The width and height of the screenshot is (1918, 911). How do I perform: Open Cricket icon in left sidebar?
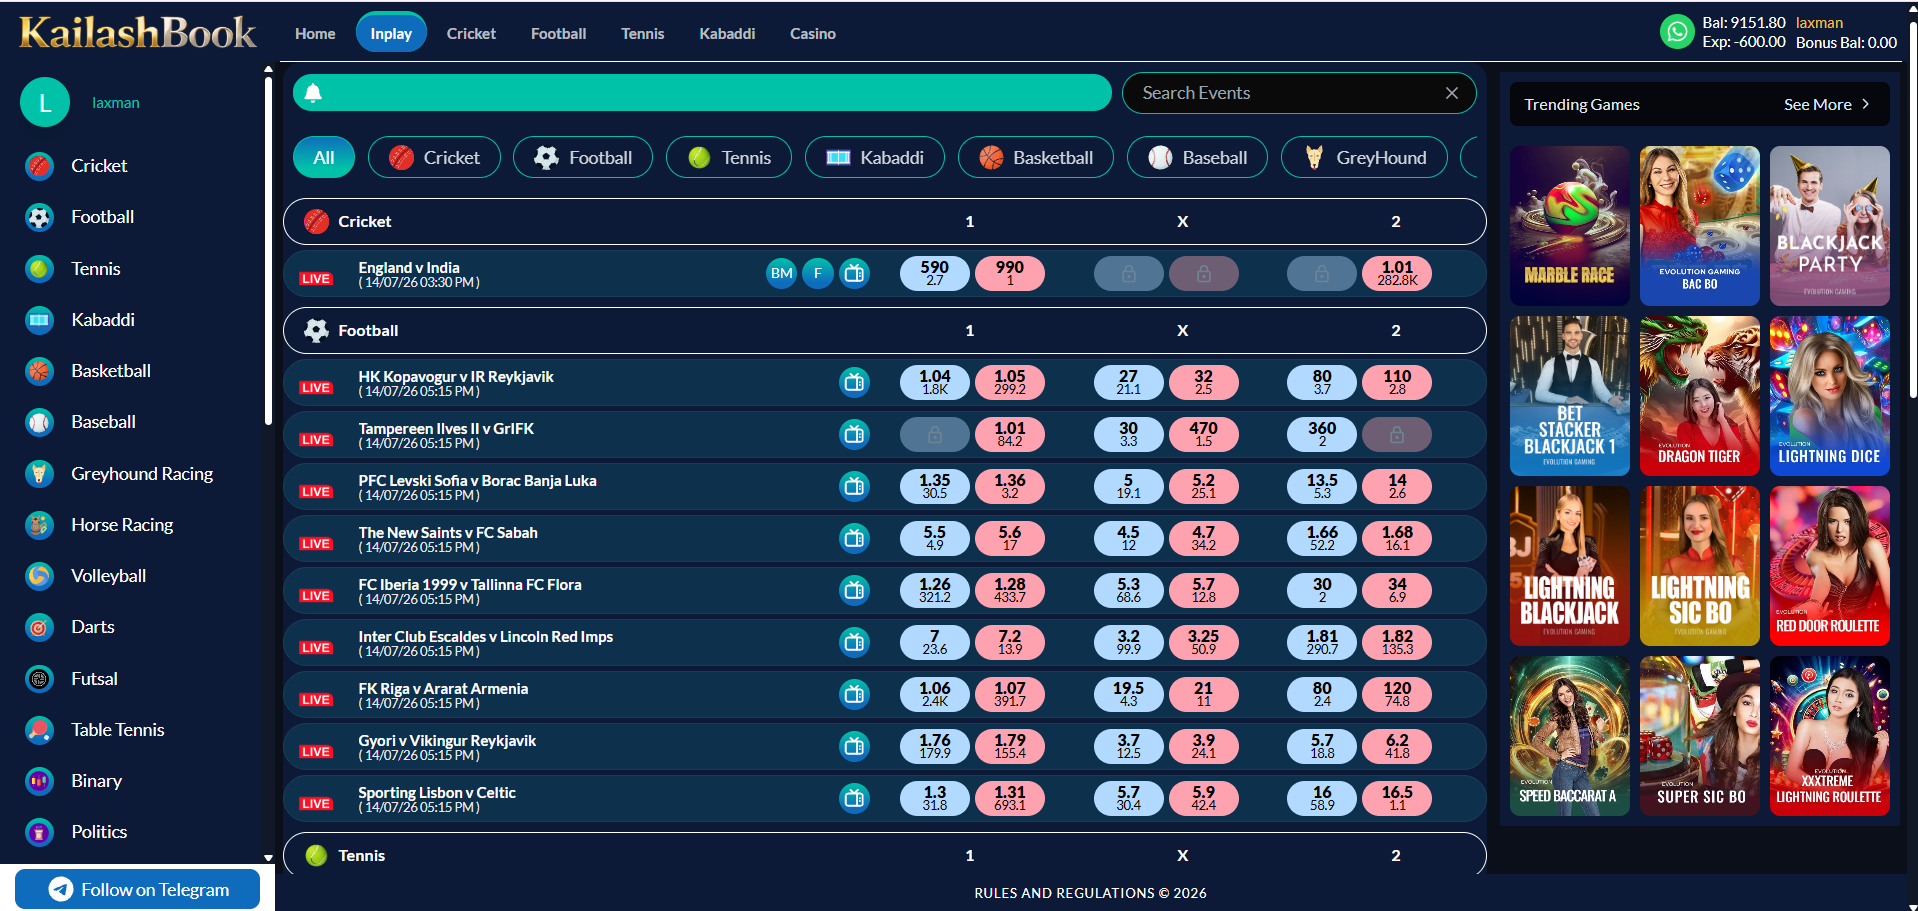(39, 166)
